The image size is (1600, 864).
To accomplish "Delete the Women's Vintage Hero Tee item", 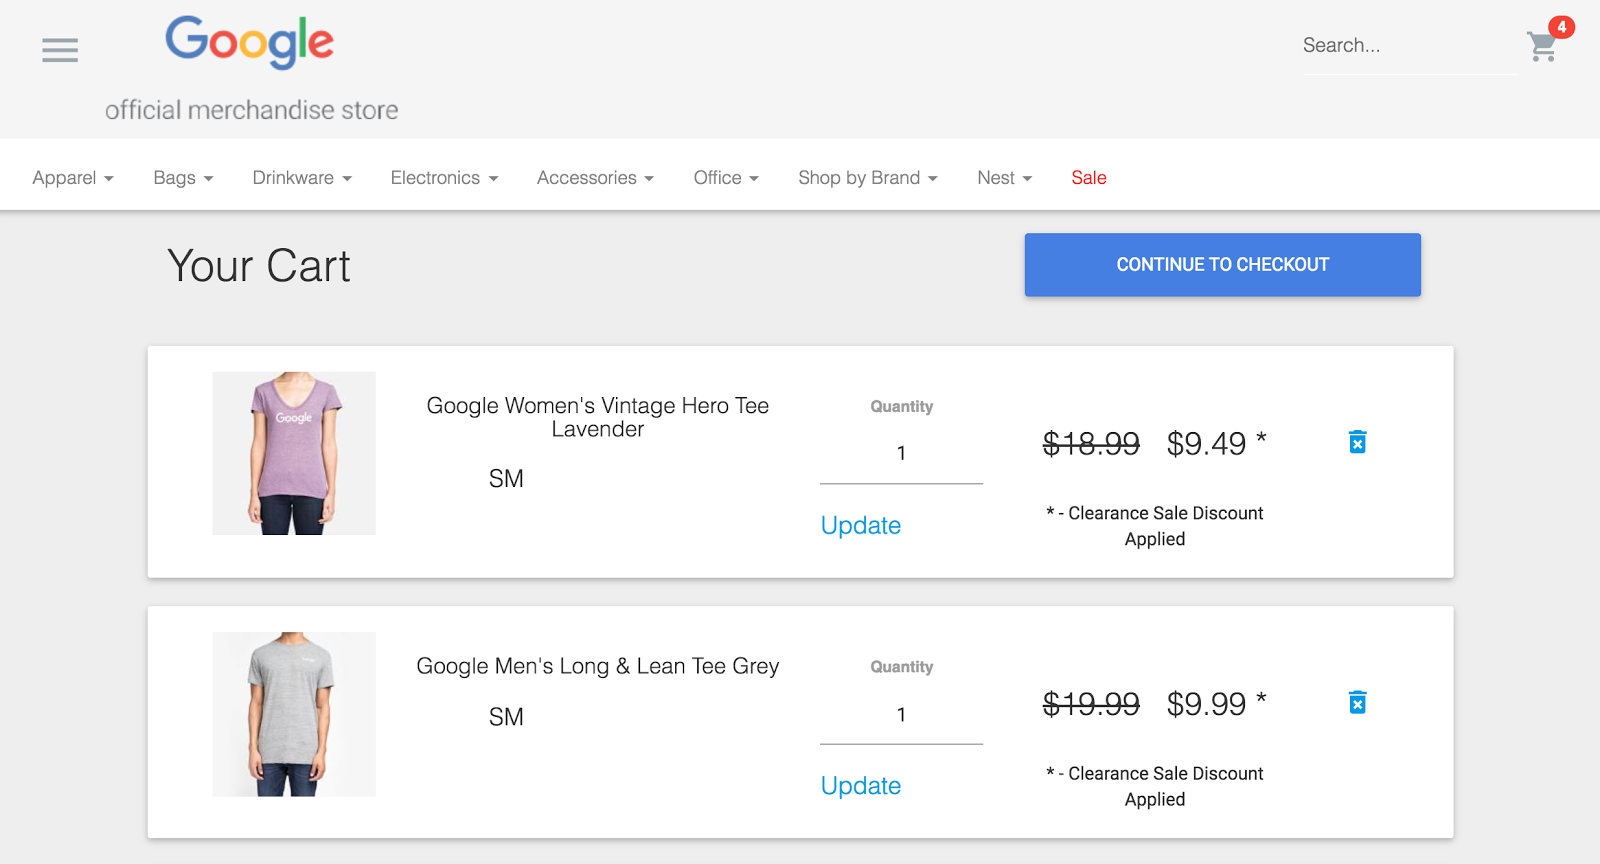I will (x=1357, y=442).
